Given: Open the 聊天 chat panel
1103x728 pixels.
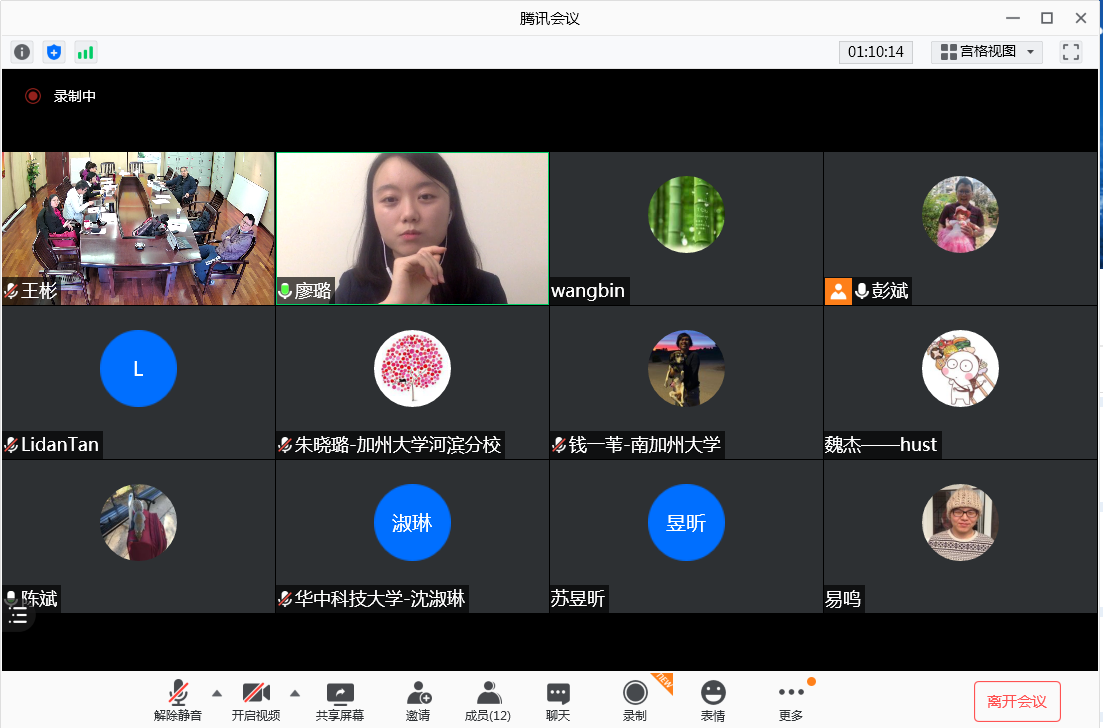Looking at the screenshot, I should (558, 700).
